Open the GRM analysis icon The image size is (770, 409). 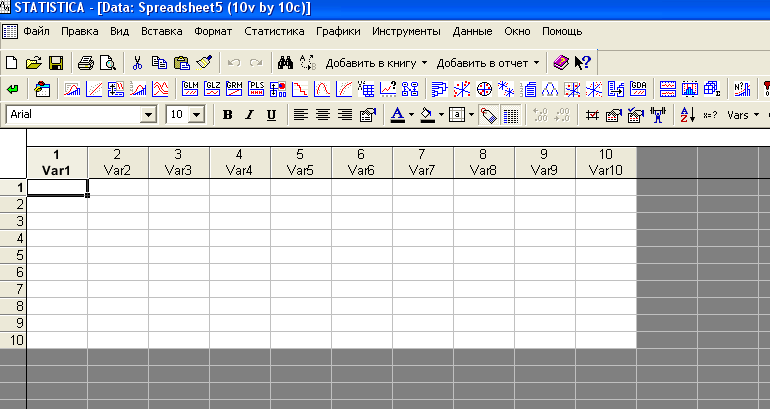[x=234, y=89]
